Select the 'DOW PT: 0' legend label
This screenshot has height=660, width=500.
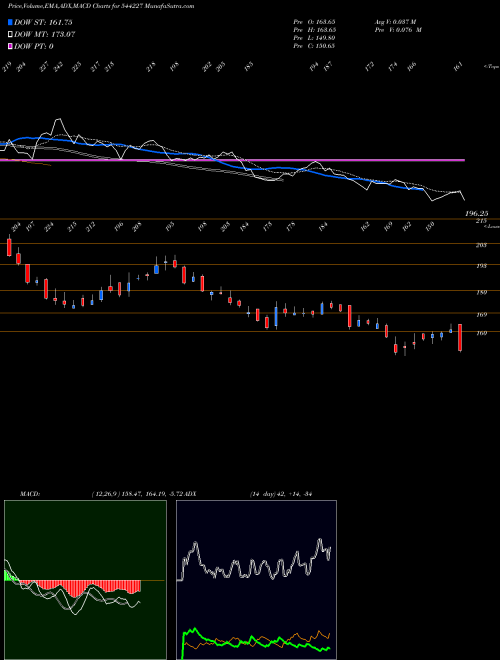click(34, 46)
